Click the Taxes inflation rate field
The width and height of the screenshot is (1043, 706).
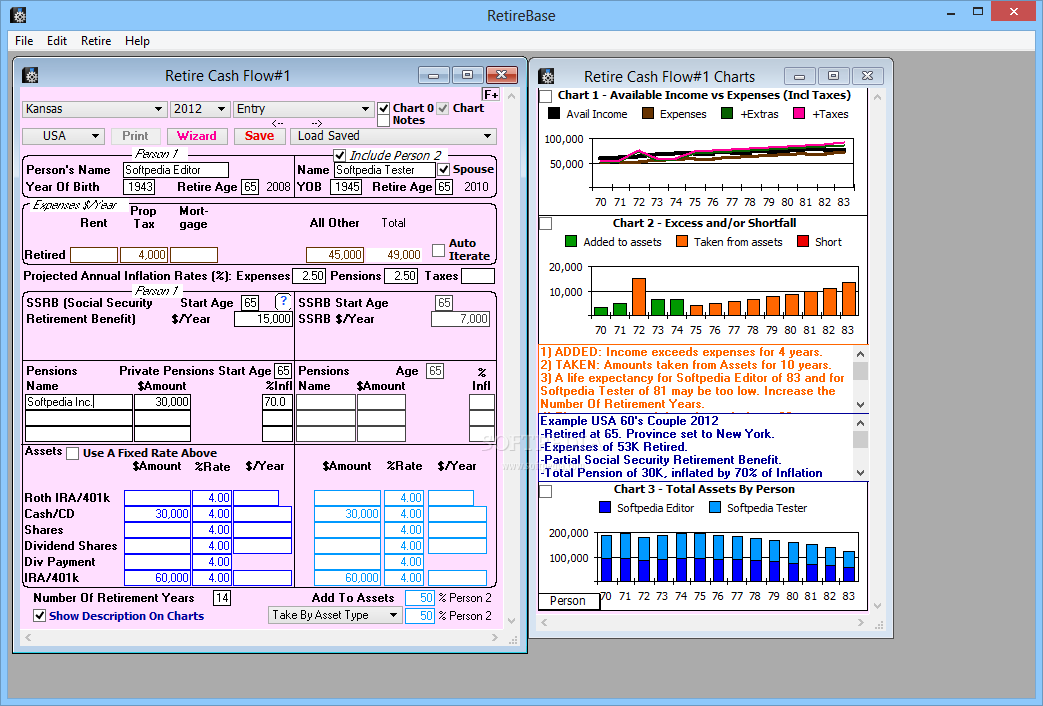point(478,275)
